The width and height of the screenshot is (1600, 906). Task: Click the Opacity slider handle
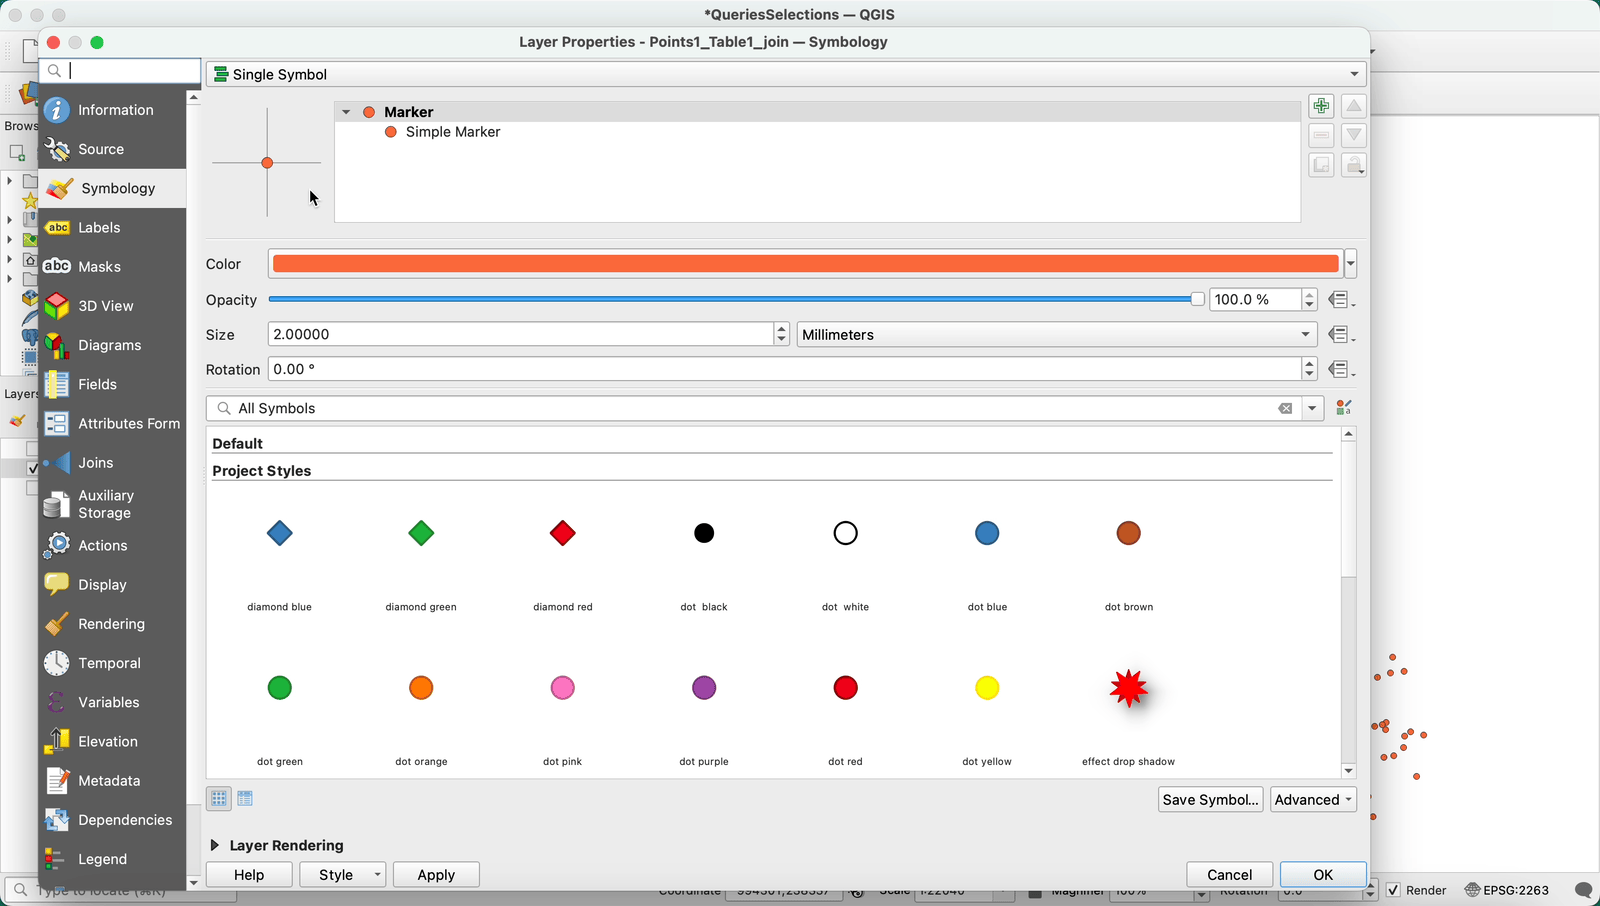(1197, 299)
